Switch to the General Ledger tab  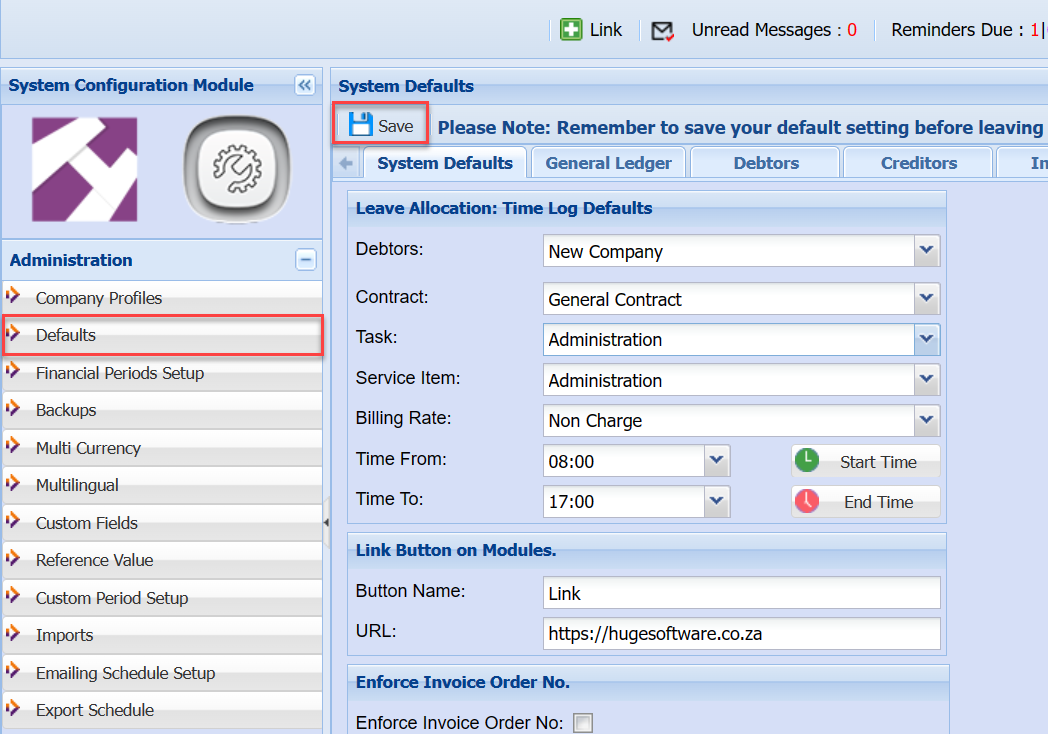[x=608, y=163]
